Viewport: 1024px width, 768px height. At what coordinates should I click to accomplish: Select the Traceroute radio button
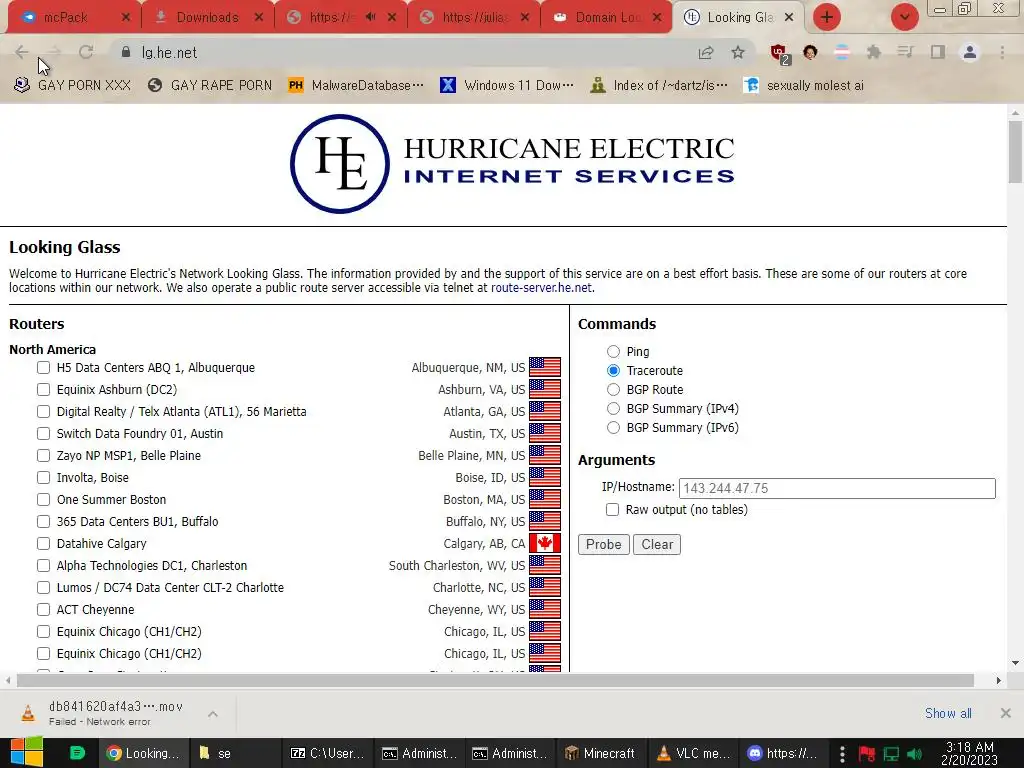(x=613, y=371)
